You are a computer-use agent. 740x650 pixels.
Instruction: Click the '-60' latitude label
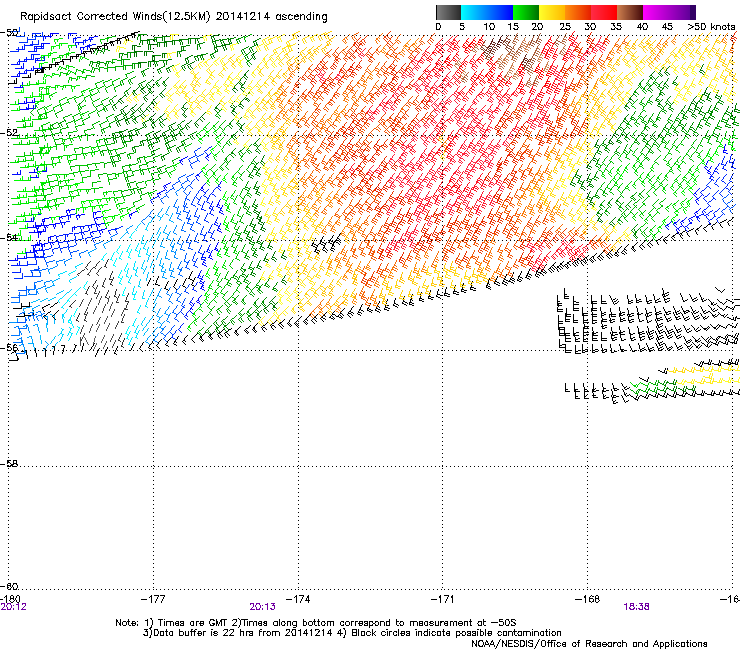[x=9, y=586]
